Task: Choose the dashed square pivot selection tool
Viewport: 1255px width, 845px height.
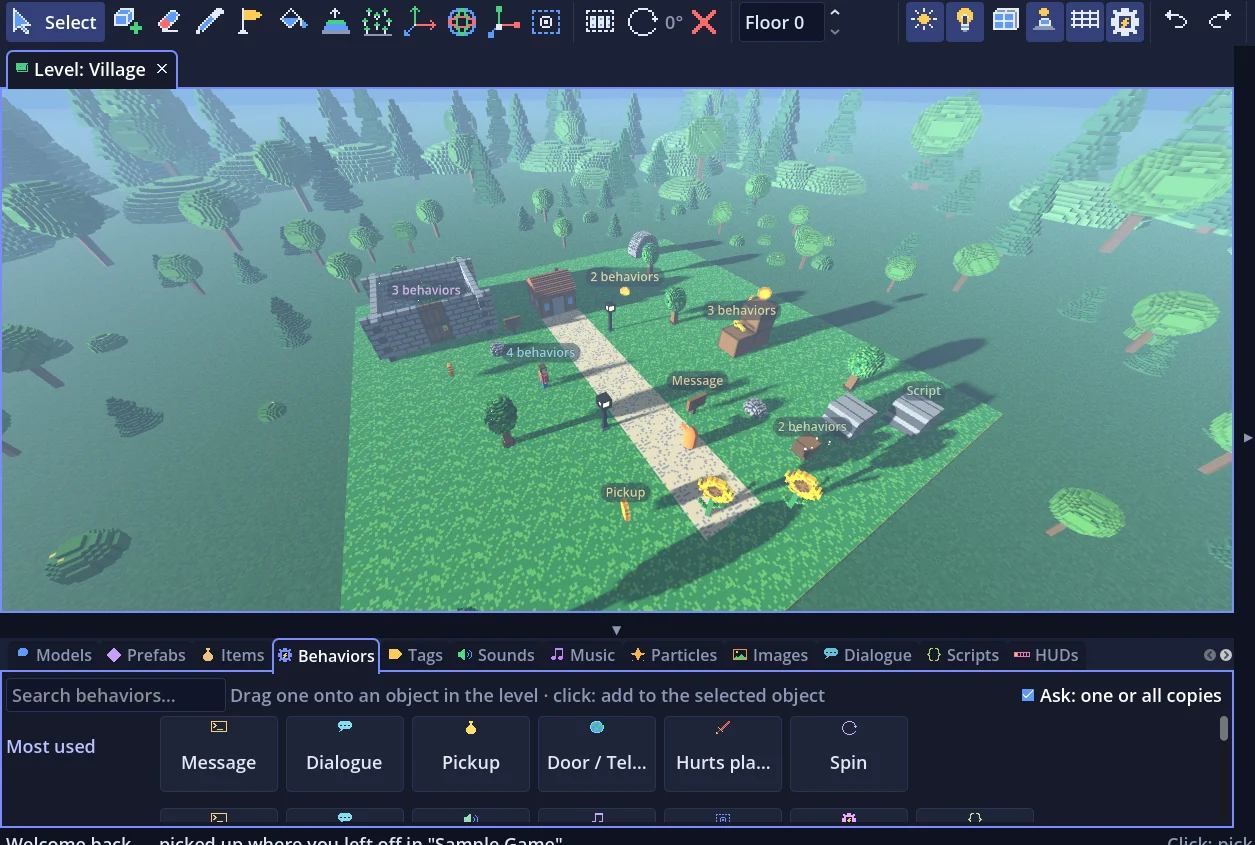Action: click(x=546, y=22)
